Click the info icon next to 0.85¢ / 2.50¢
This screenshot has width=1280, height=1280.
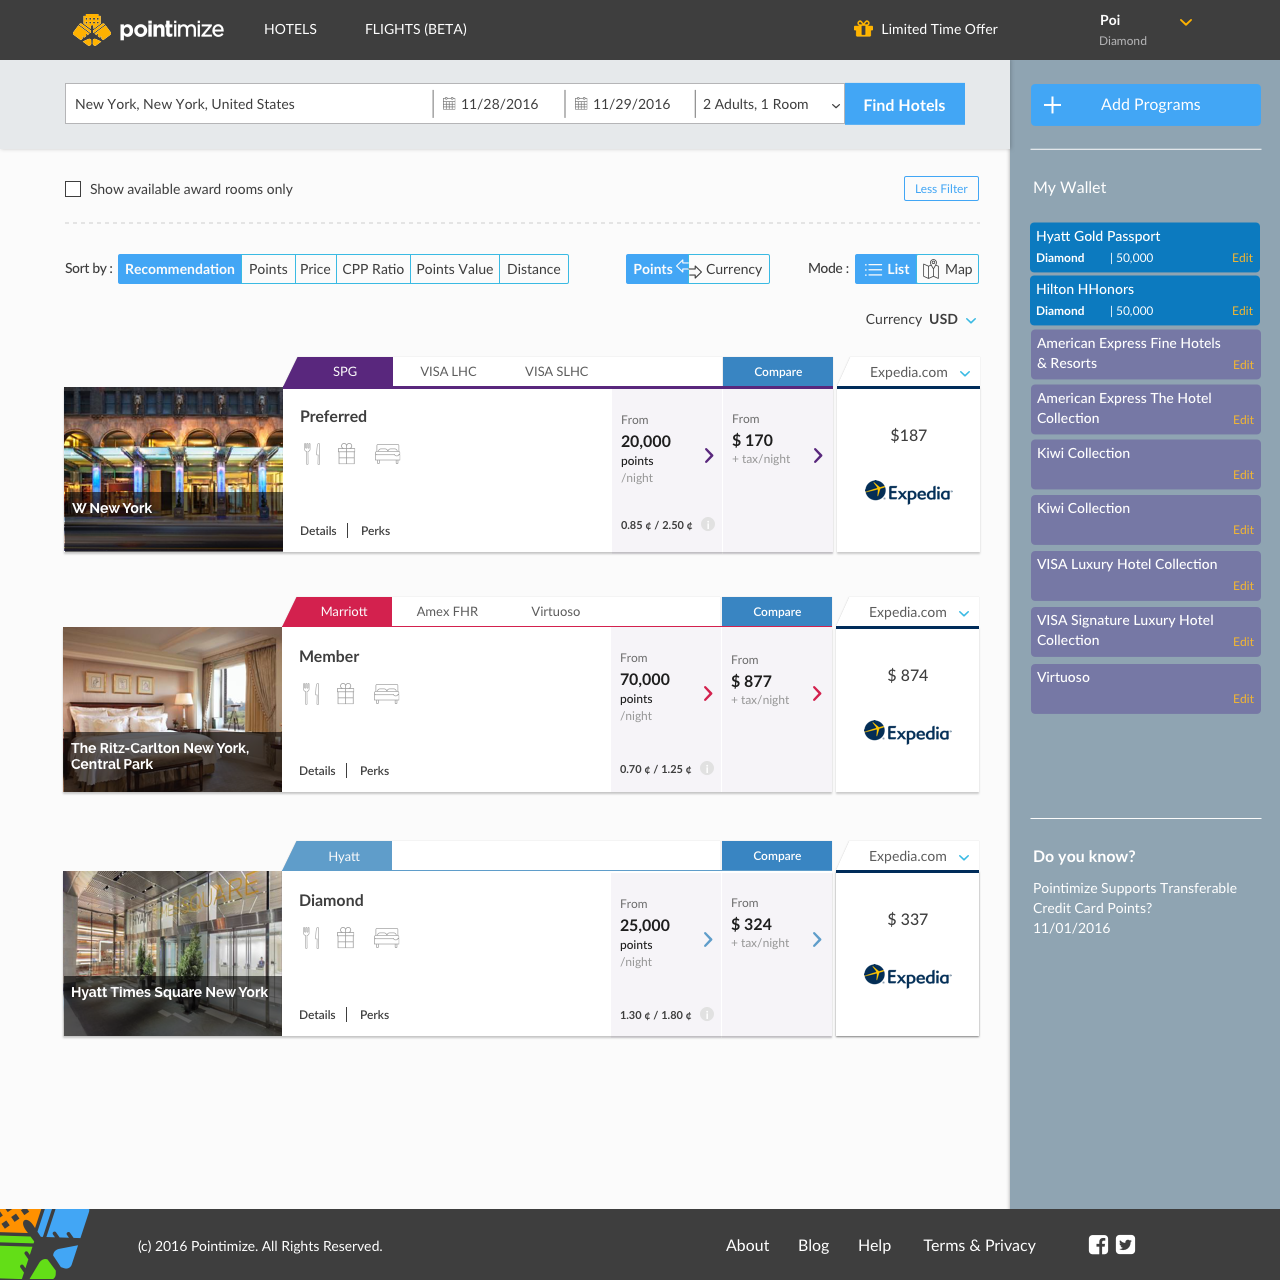tap(708, 524)
